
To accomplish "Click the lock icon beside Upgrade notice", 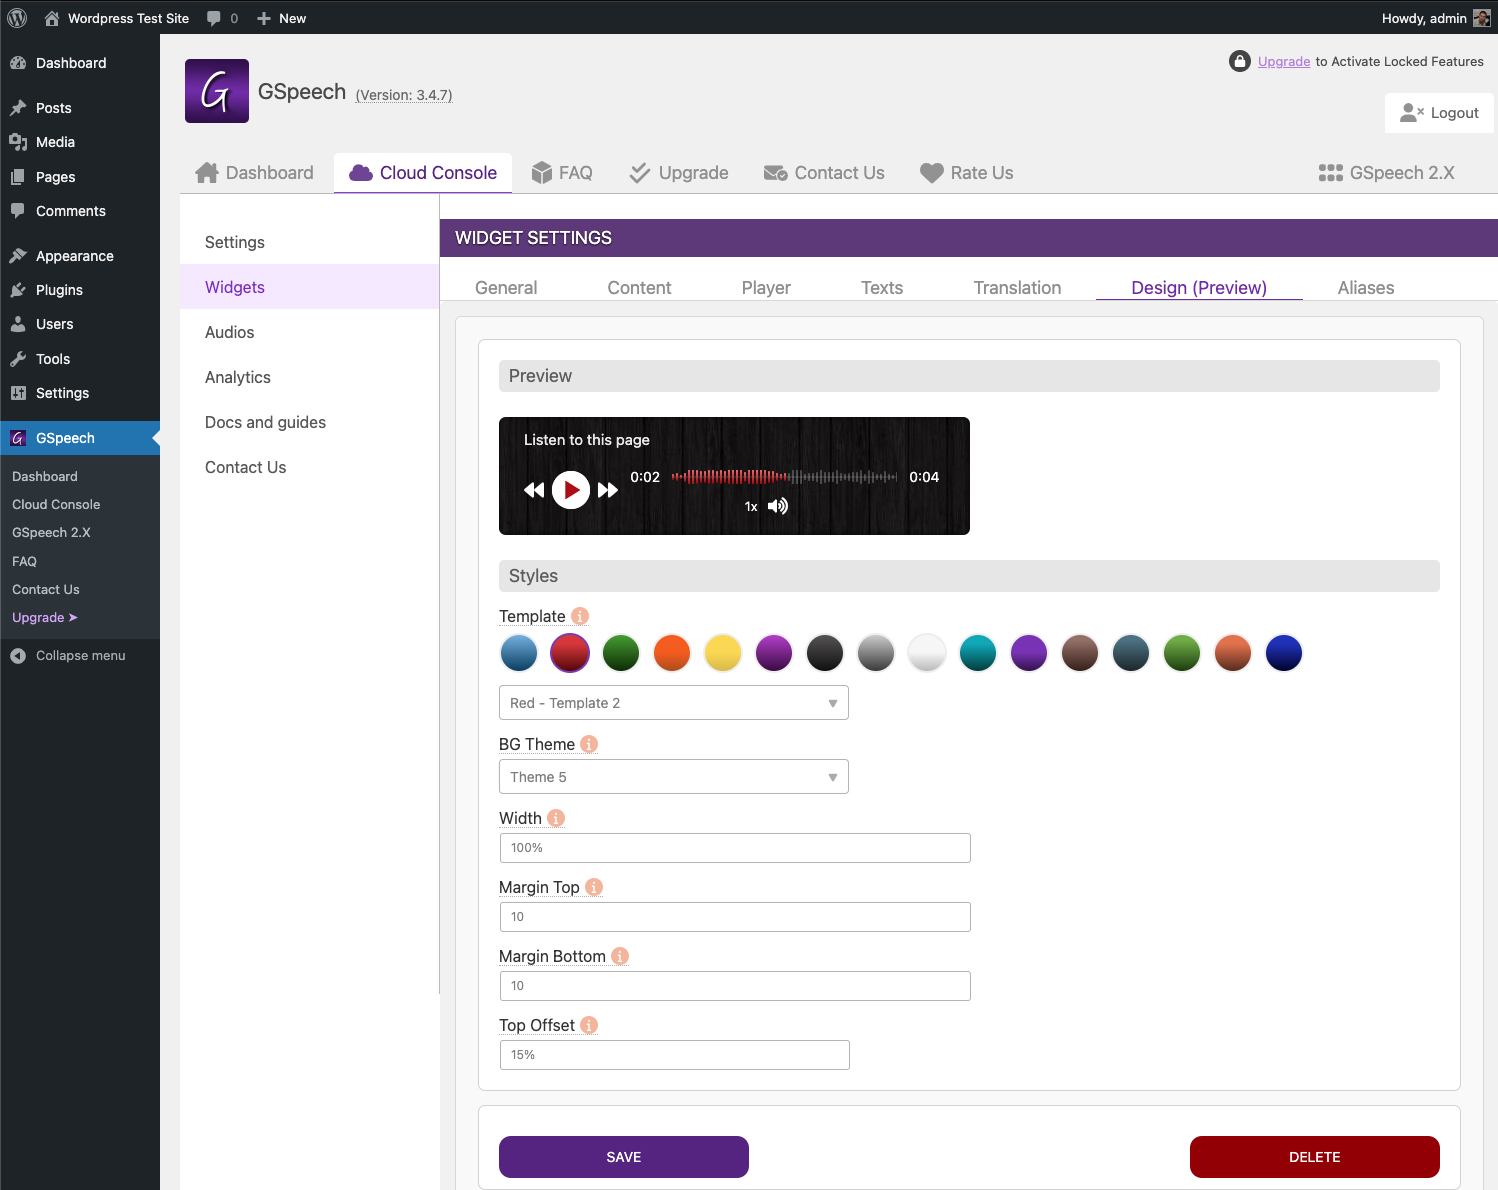I will click(1240, 61).
